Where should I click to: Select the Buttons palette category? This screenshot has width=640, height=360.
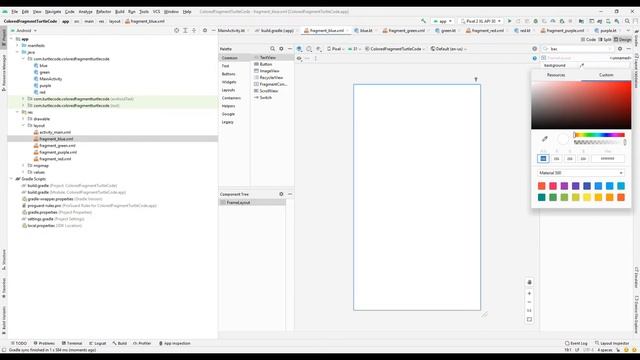point(229,74)
